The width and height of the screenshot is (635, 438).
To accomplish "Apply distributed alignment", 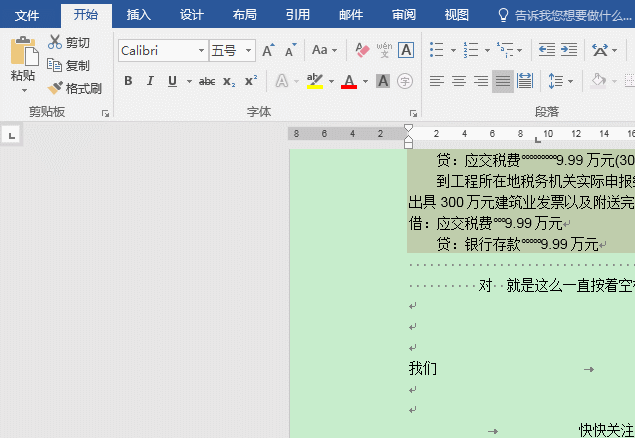I will pyautogui.click(x=525, y=81).
